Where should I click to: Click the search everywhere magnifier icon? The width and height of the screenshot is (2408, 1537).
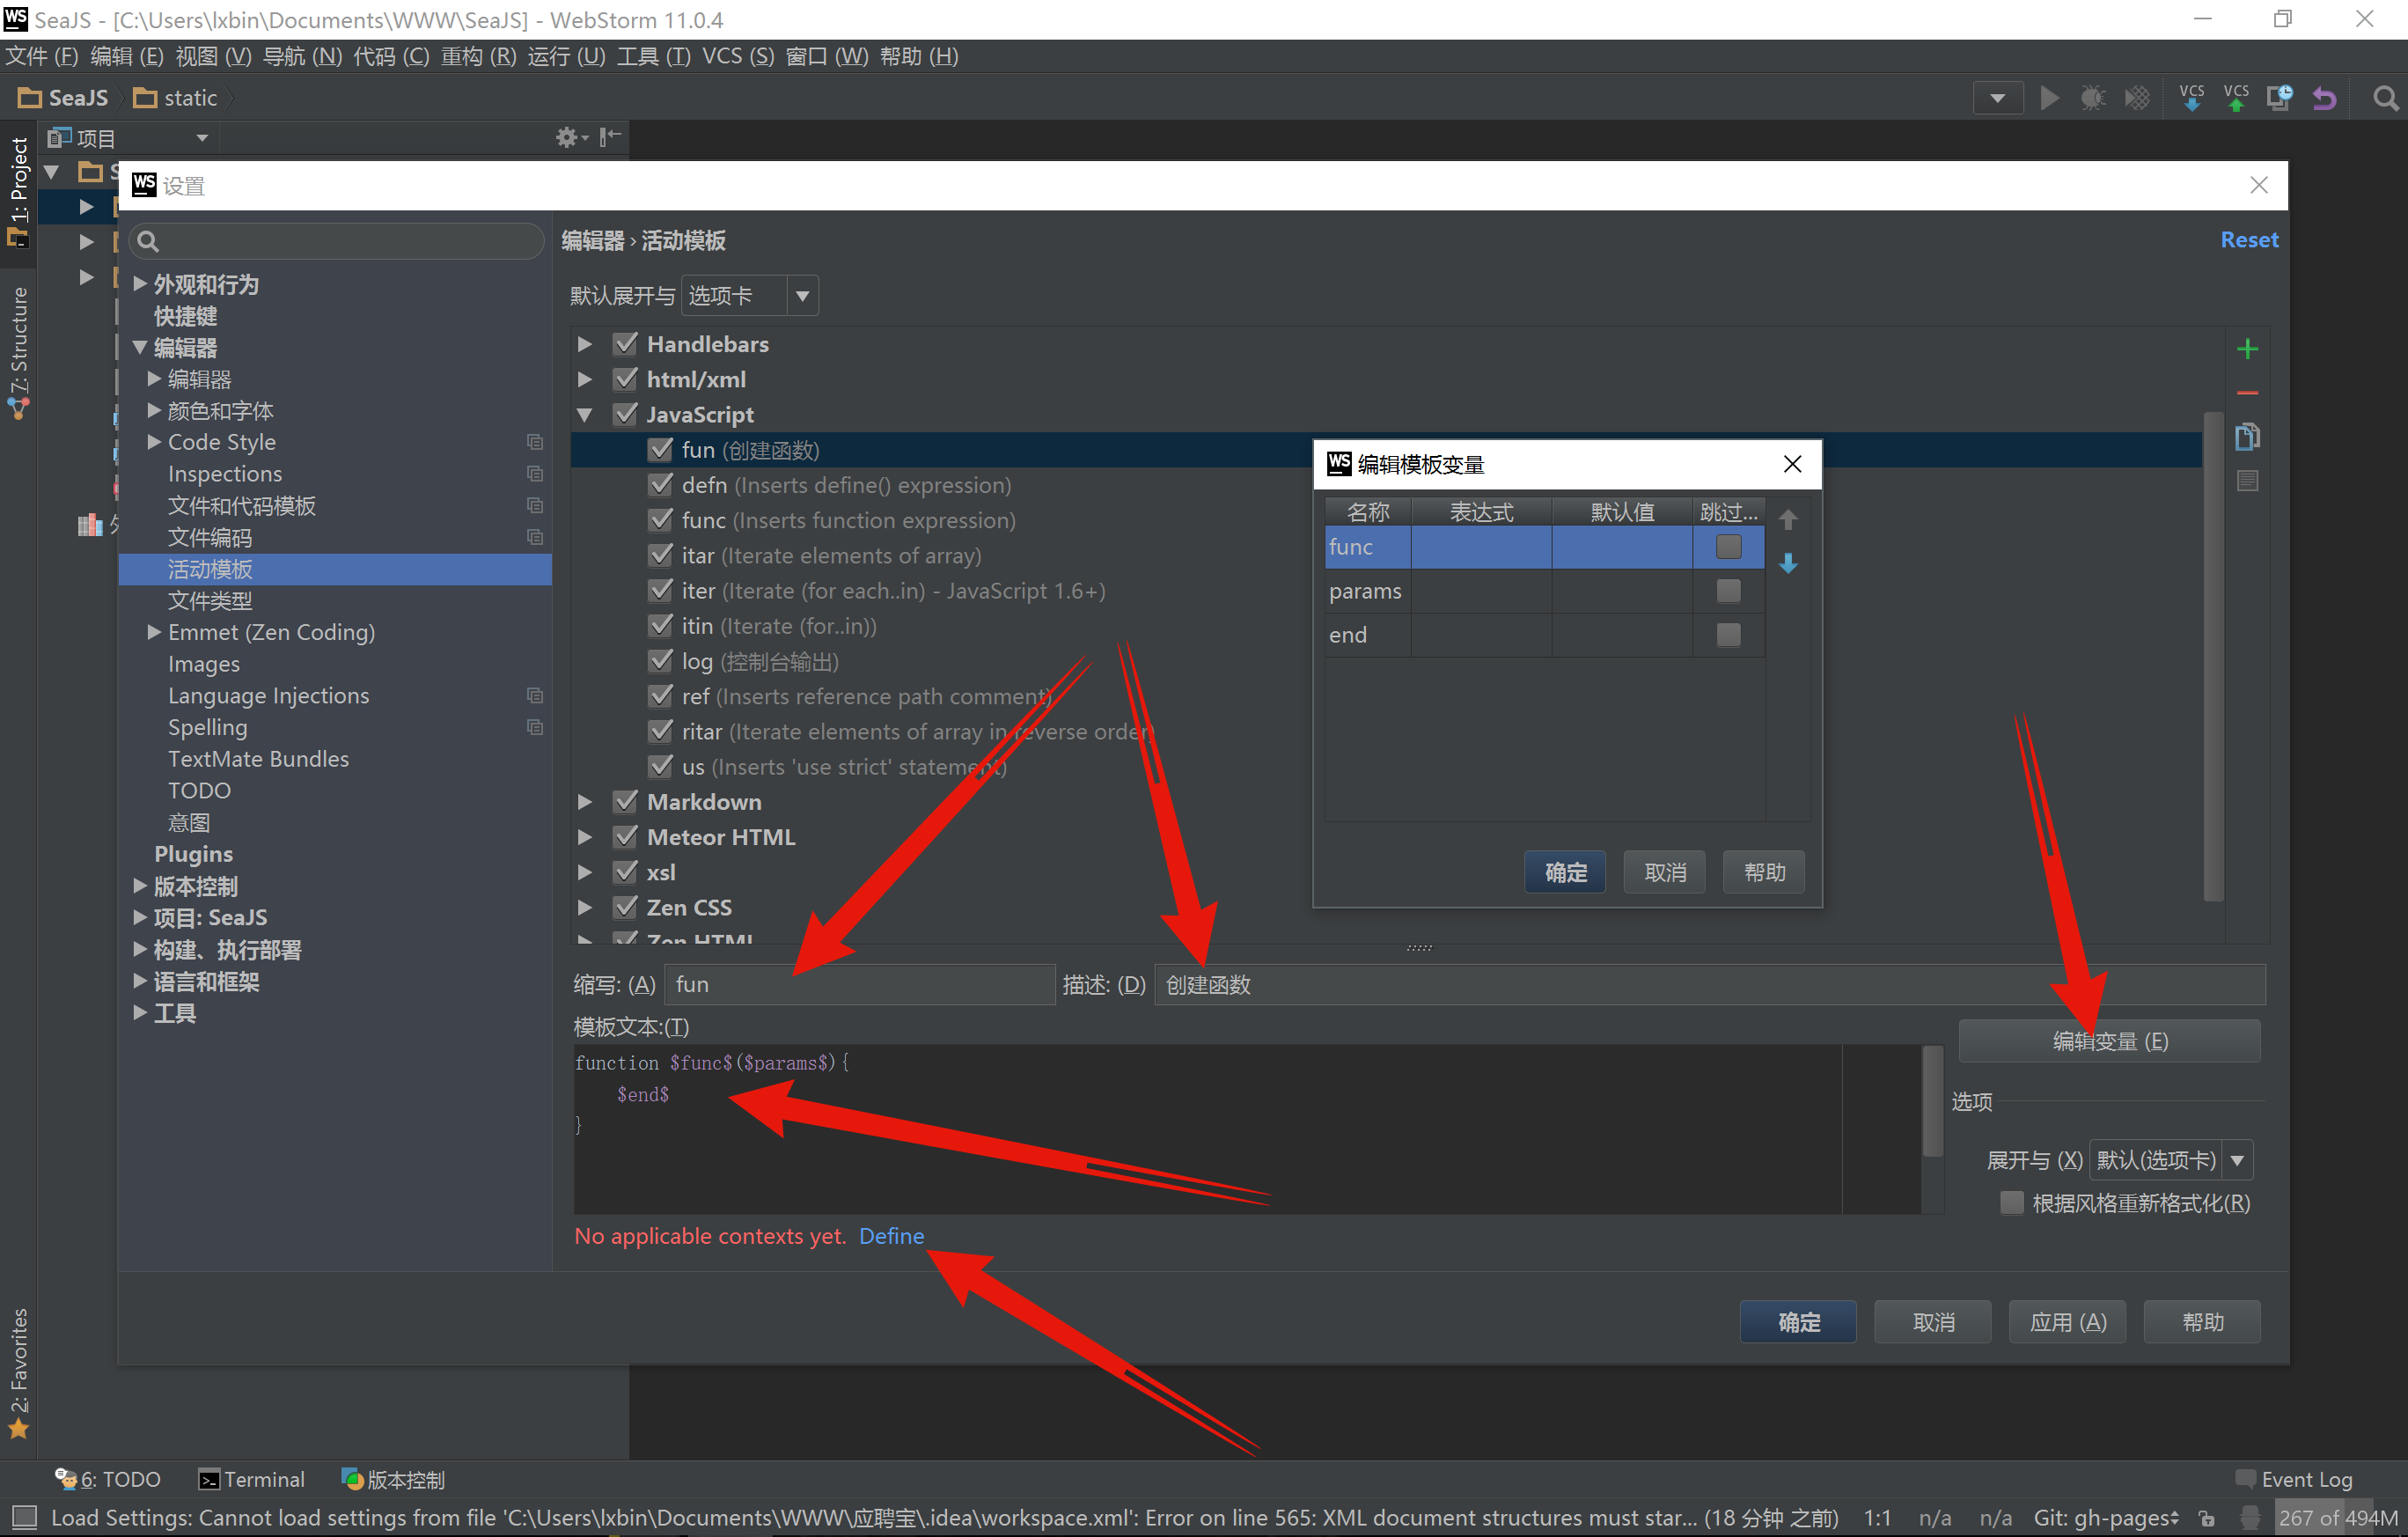pyautogui.click(x=2385, y=98)
